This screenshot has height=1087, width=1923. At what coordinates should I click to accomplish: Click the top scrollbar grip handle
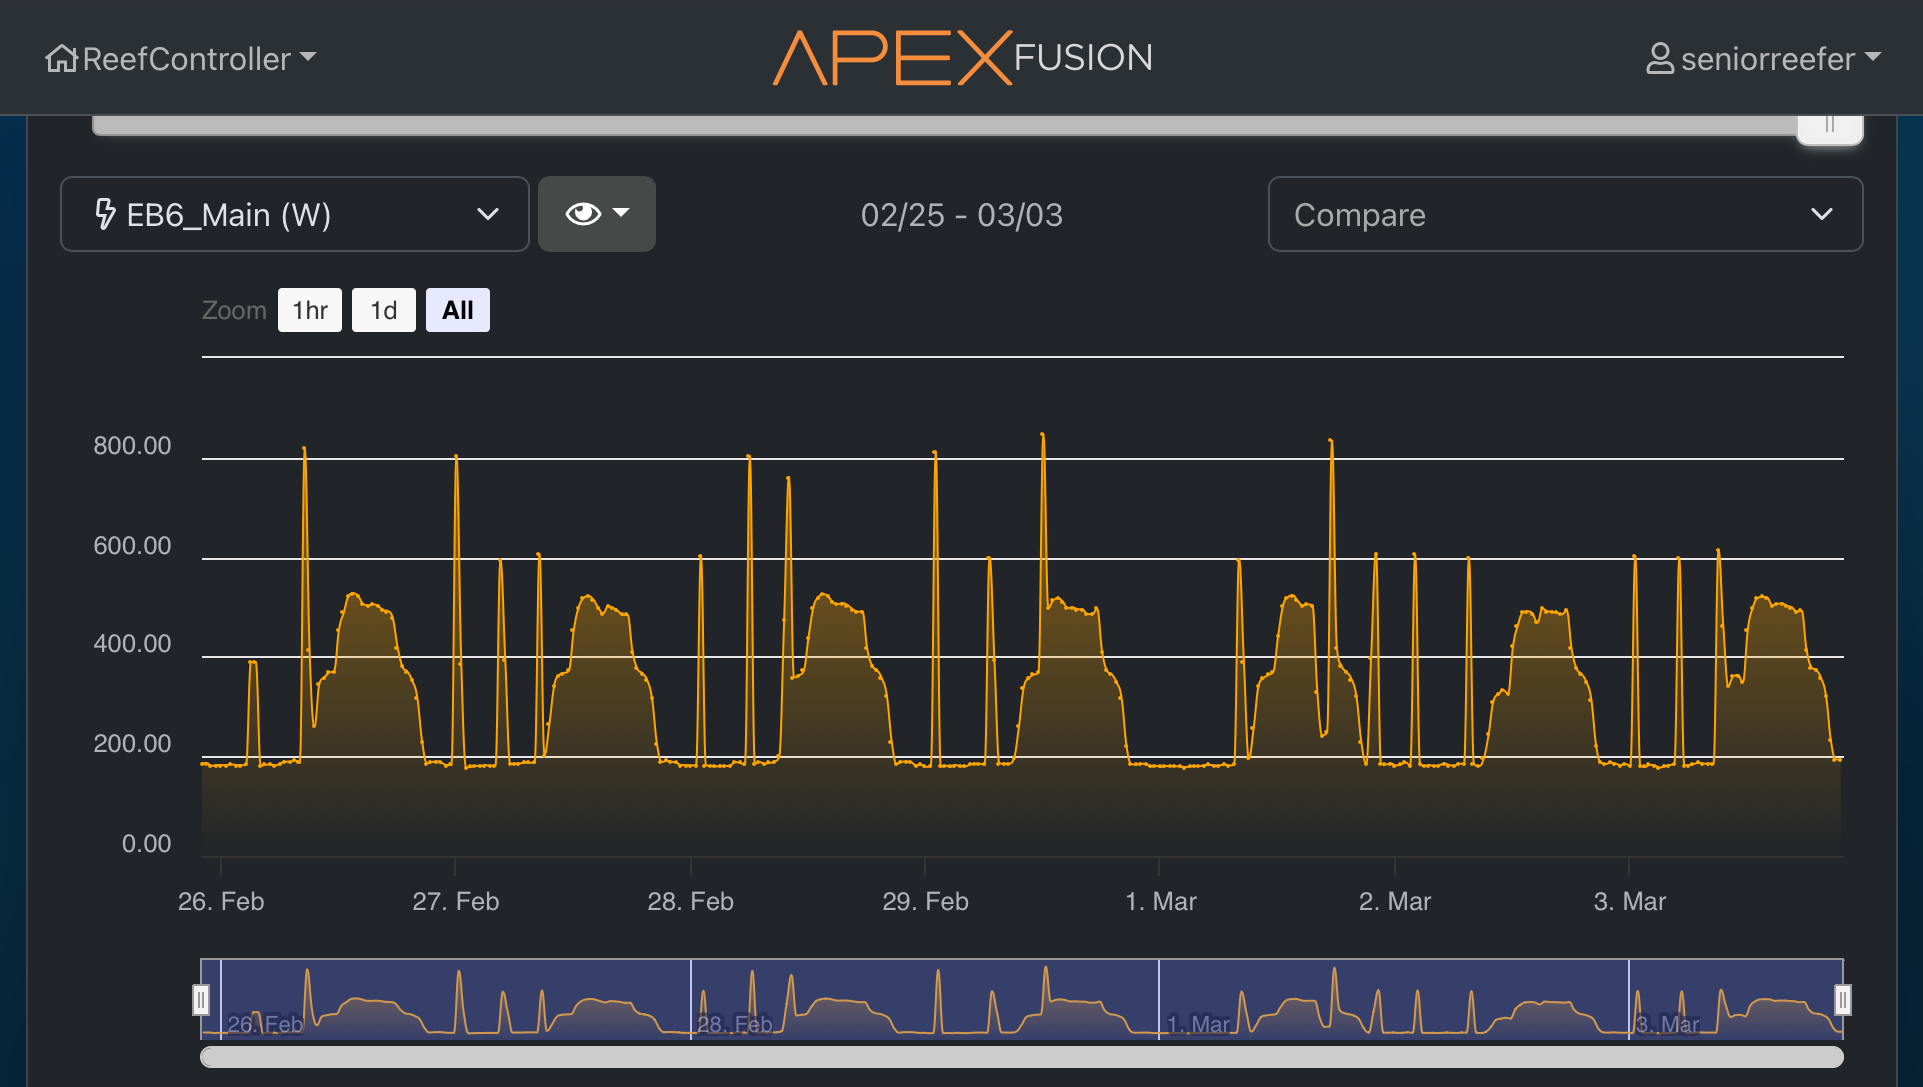[1829, 126]
